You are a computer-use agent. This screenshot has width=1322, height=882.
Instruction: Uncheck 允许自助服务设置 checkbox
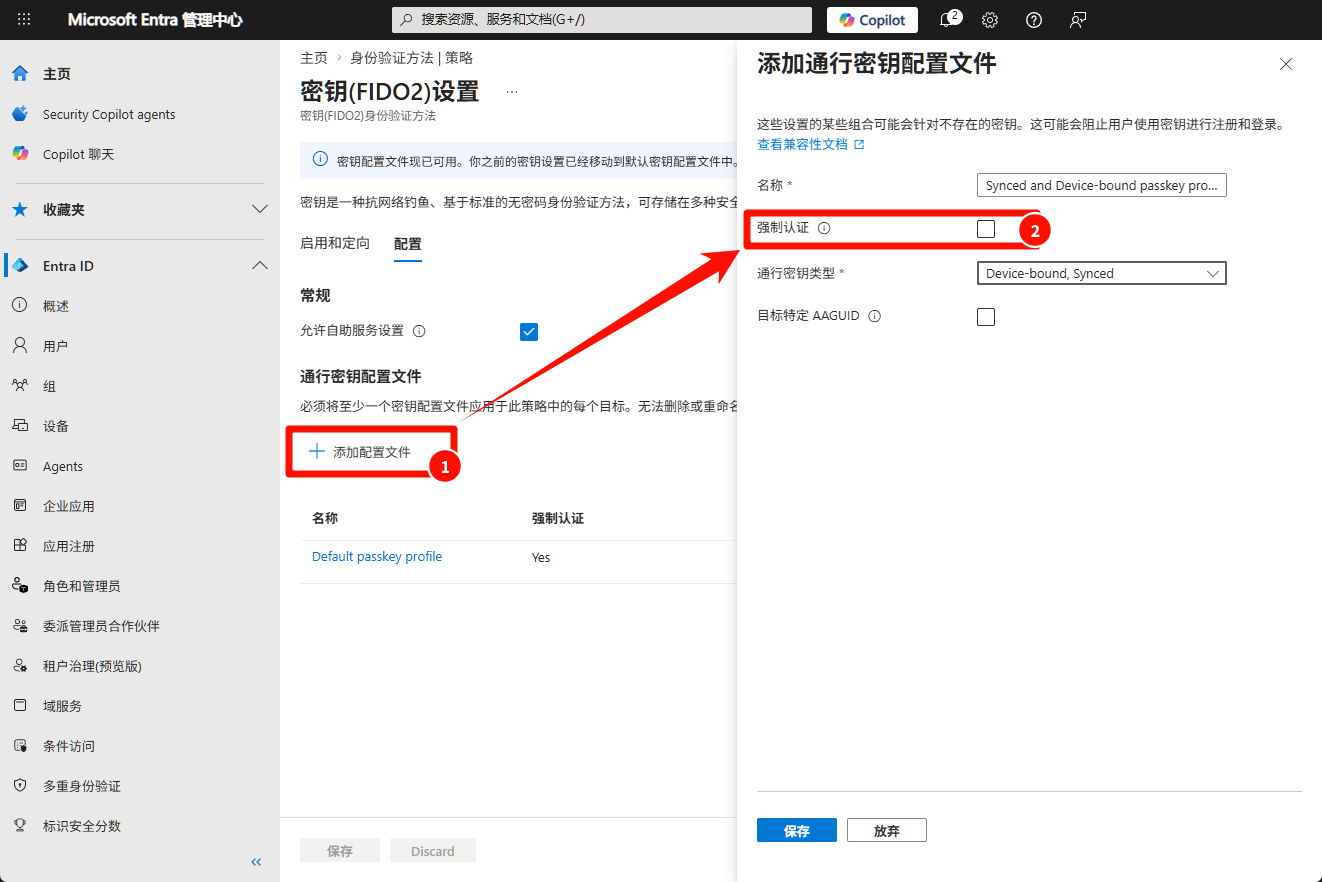(x=529, y=332)
